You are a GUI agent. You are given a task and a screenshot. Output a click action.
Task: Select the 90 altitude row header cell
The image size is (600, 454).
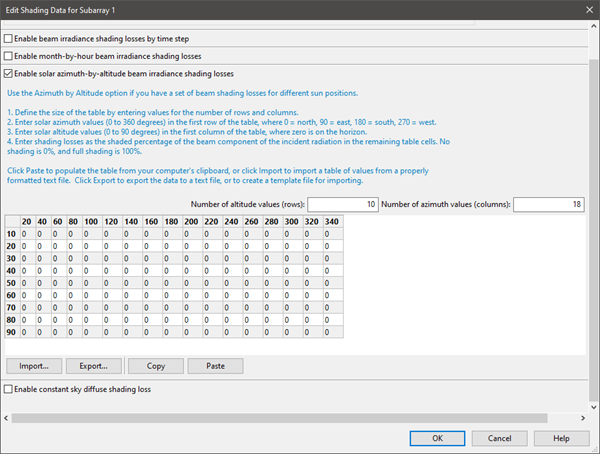pos(12,335)
